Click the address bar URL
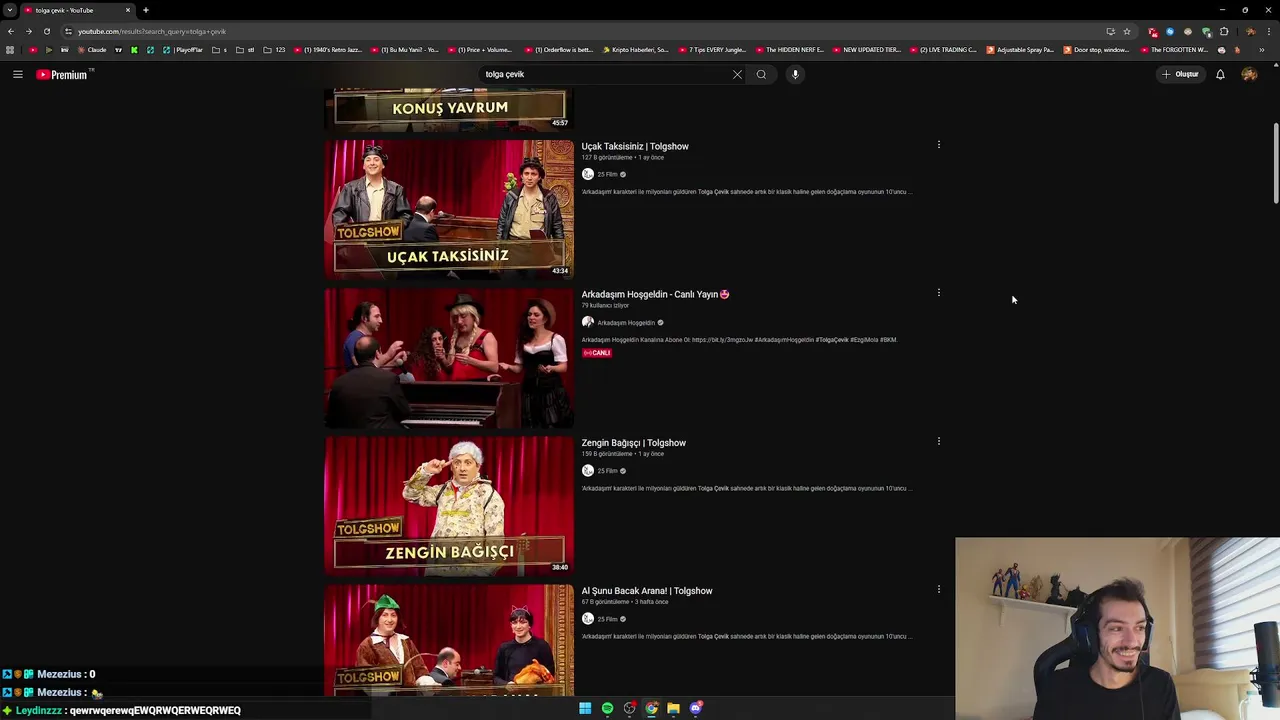This screenshot has width=1280, height=720. coord(152,31)
